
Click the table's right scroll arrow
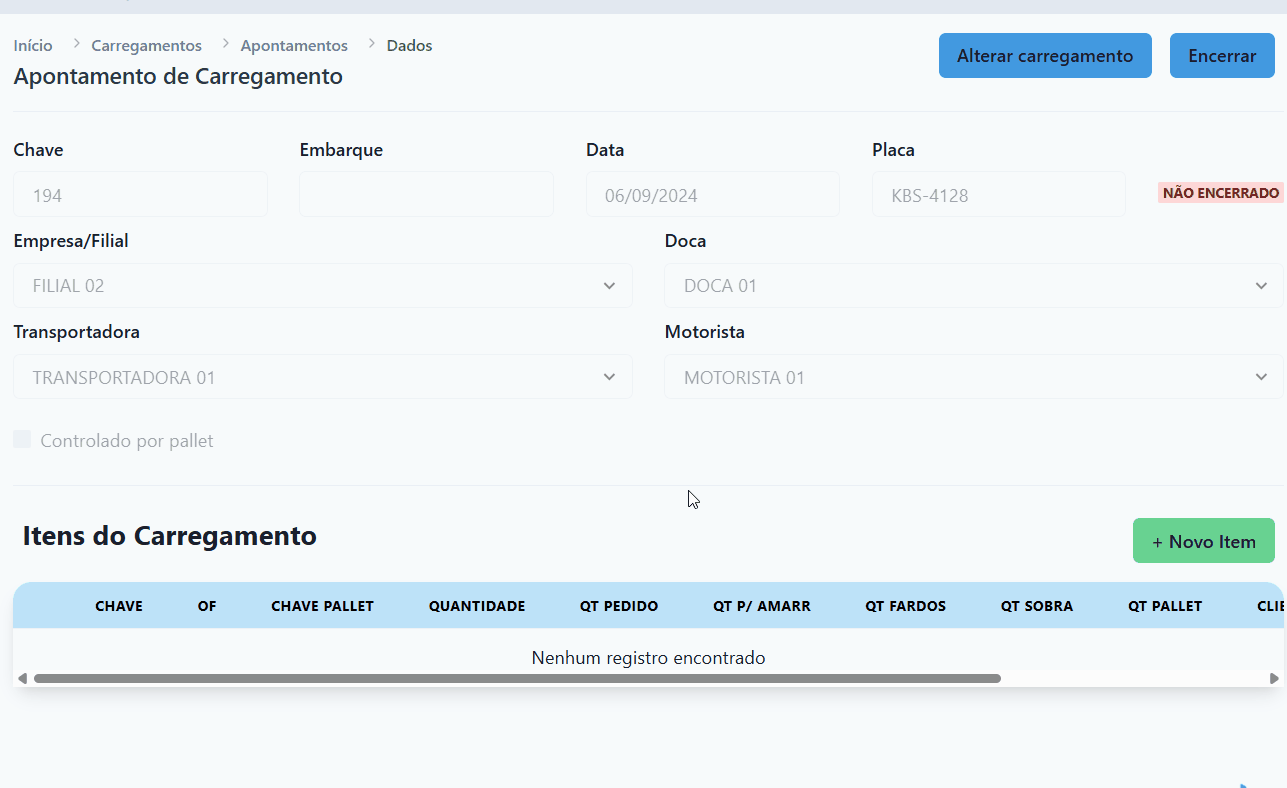[x=1274, y=678]
